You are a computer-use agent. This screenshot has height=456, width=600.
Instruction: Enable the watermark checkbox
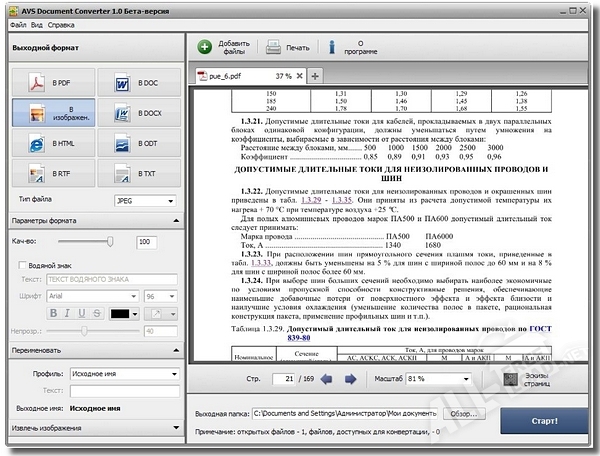(23, 264)
